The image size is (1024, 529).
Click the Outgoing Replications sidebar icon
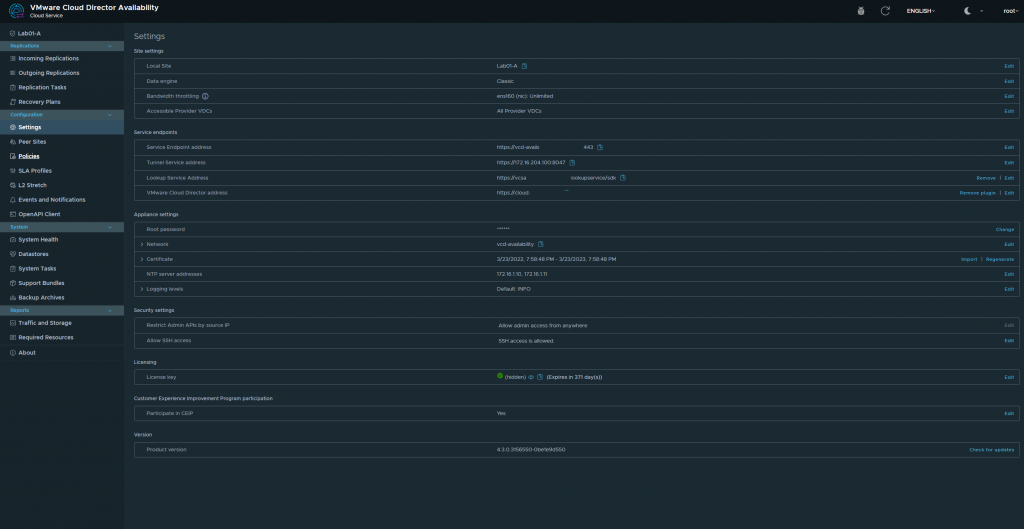13,73
